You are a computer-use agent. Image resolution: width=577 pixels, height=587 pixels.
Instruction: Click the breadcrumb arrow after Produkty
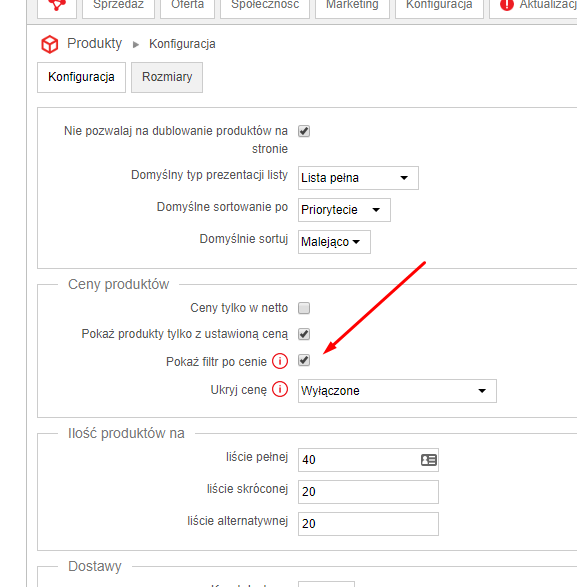[x=136, y=45]
